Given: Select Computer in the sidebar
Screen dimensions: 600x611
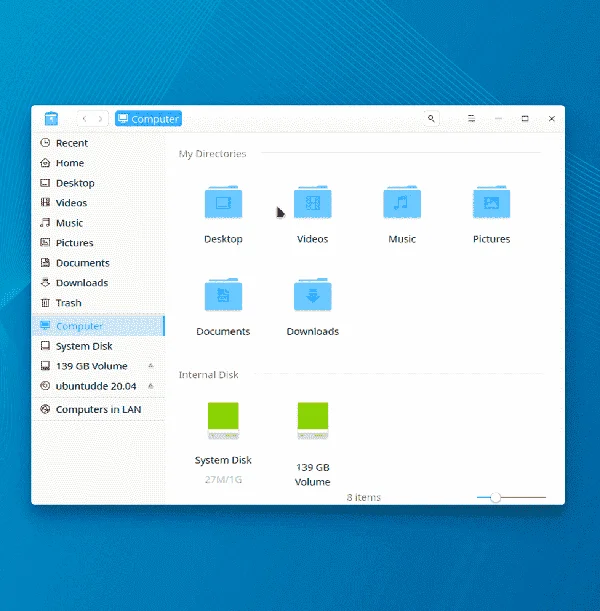Looking at the screenshot, I should pyautogui.click(x=98, y=326).
